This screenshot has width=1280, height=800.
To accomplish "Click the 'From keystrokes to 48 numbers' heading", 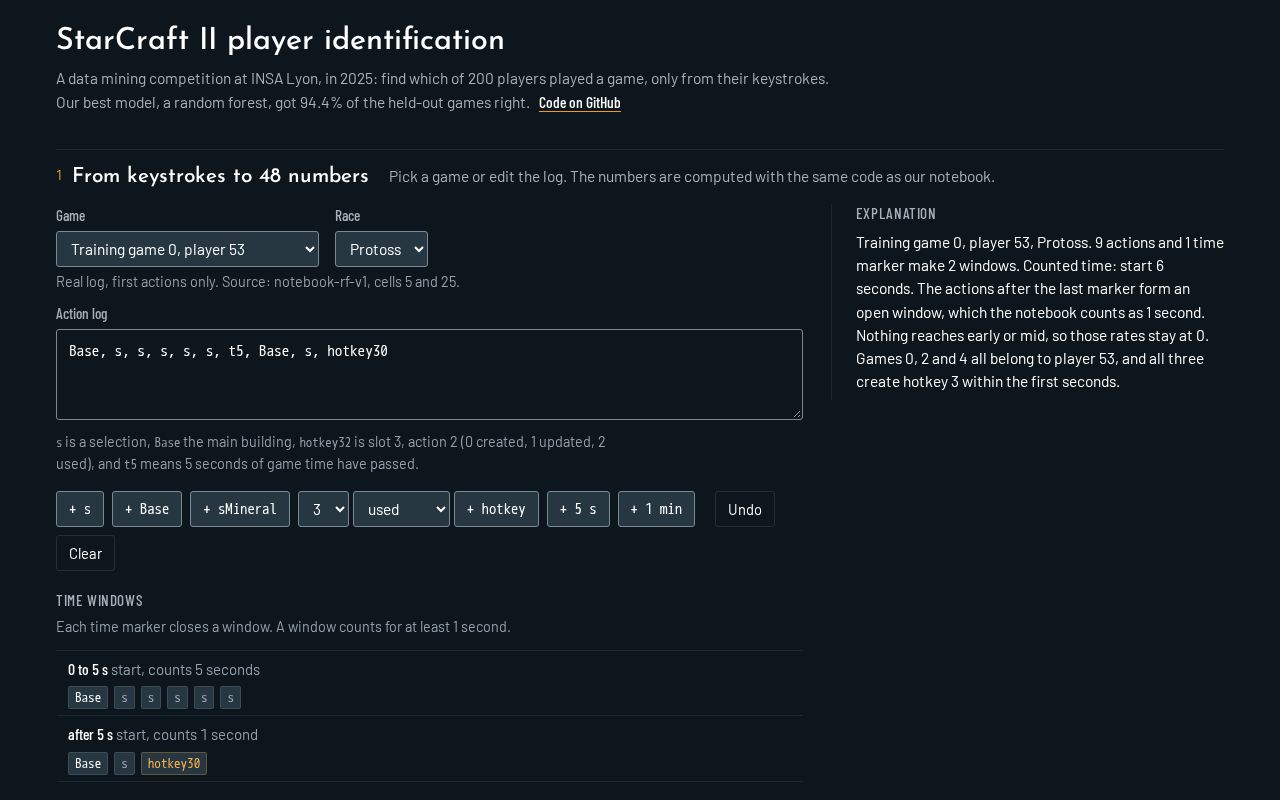I will tap(220, 176).
